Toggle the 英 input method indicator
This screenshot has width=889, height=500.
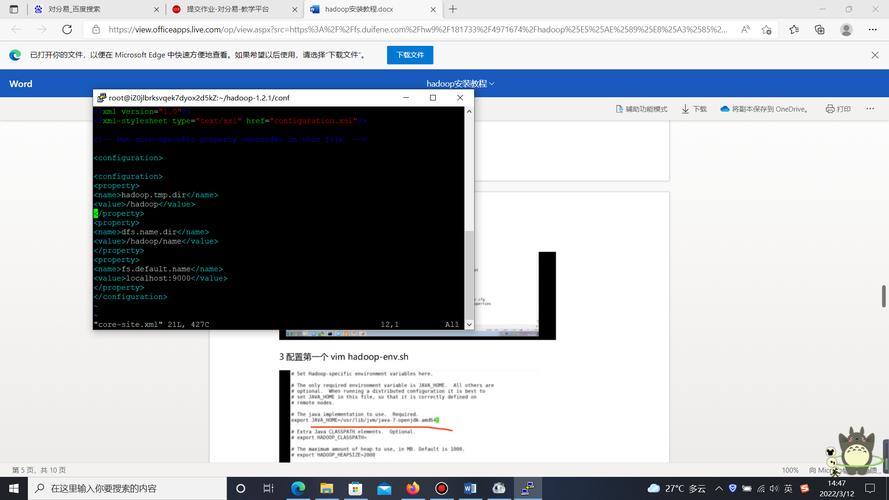click(788, 488)
